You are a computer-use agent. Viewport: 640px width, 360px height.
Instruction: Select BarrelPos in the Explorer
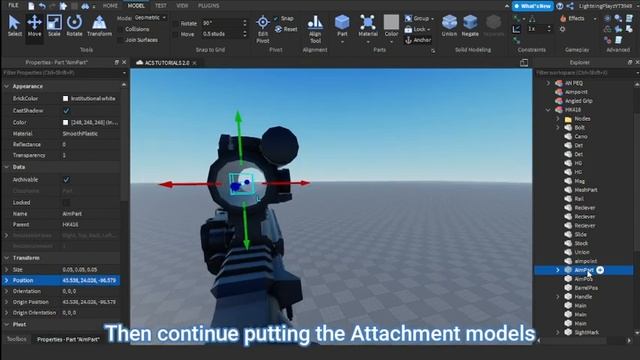586,288
